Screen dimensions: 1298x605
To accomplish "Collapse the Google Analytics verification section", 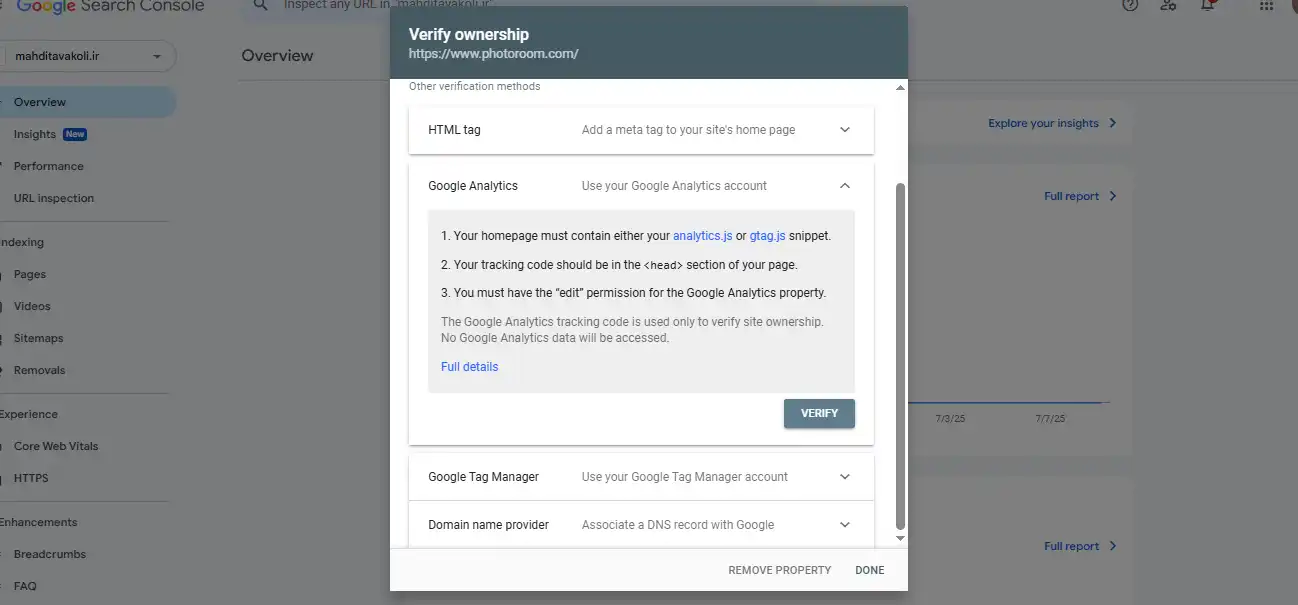I will coord(844,186).
